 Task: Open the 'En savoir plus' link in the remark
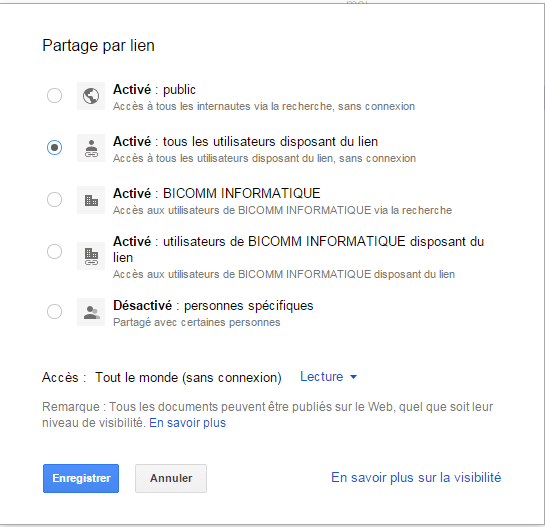188,423
